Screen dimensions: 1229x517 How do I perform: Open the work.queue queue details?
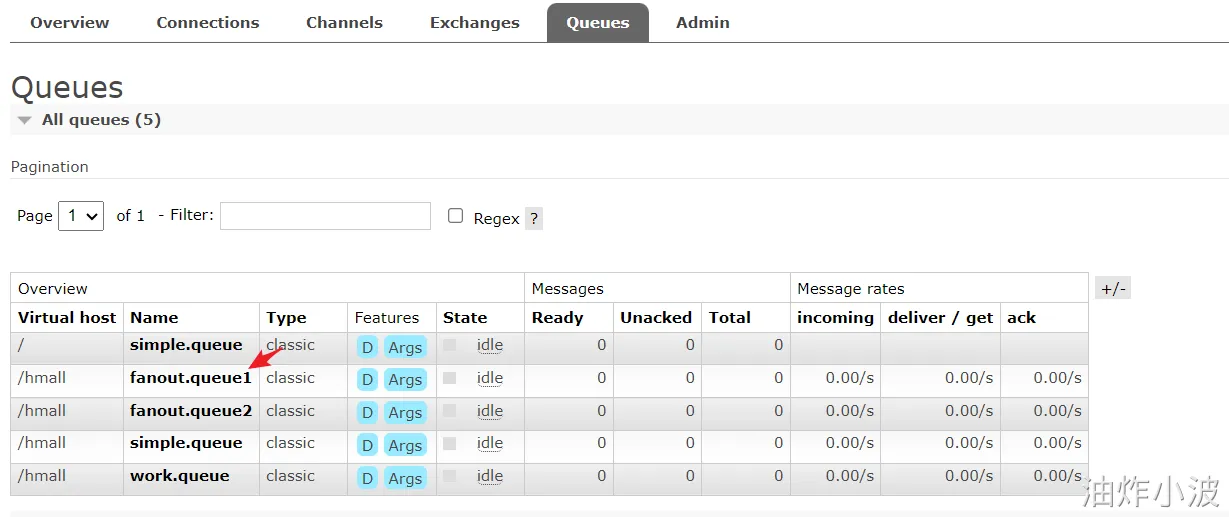coord(180,476)
